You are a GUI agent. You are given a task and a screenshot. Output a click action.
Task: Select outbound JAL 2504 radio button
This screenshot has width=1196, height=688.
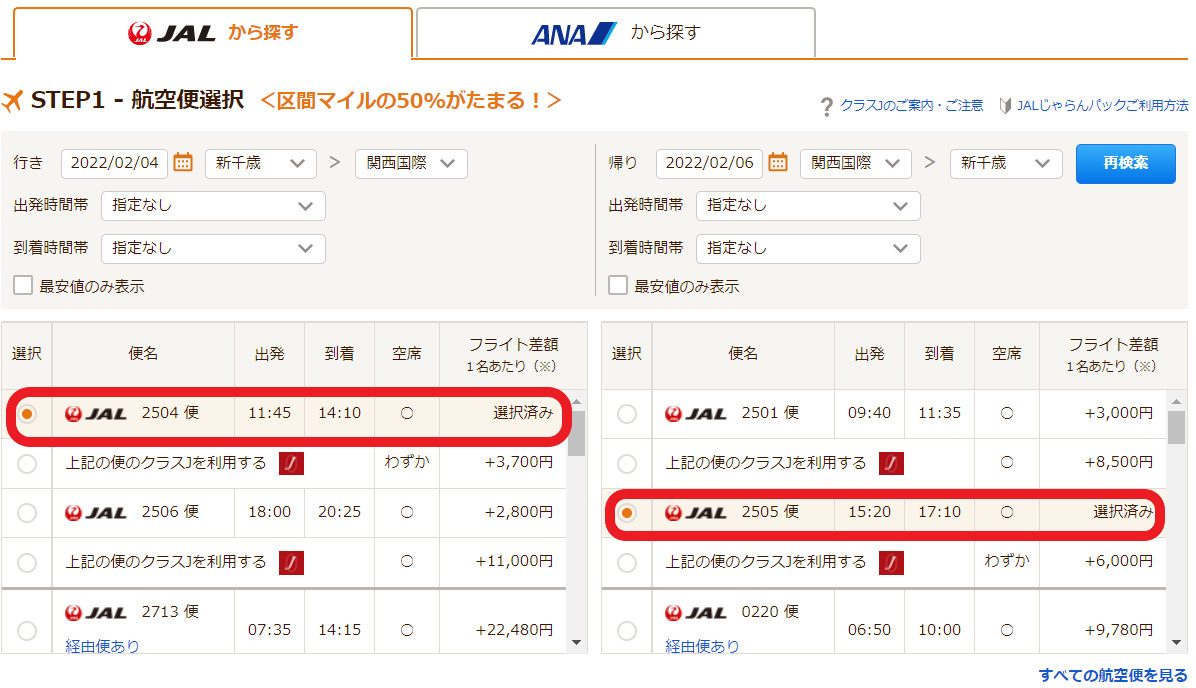coord(27,413)
